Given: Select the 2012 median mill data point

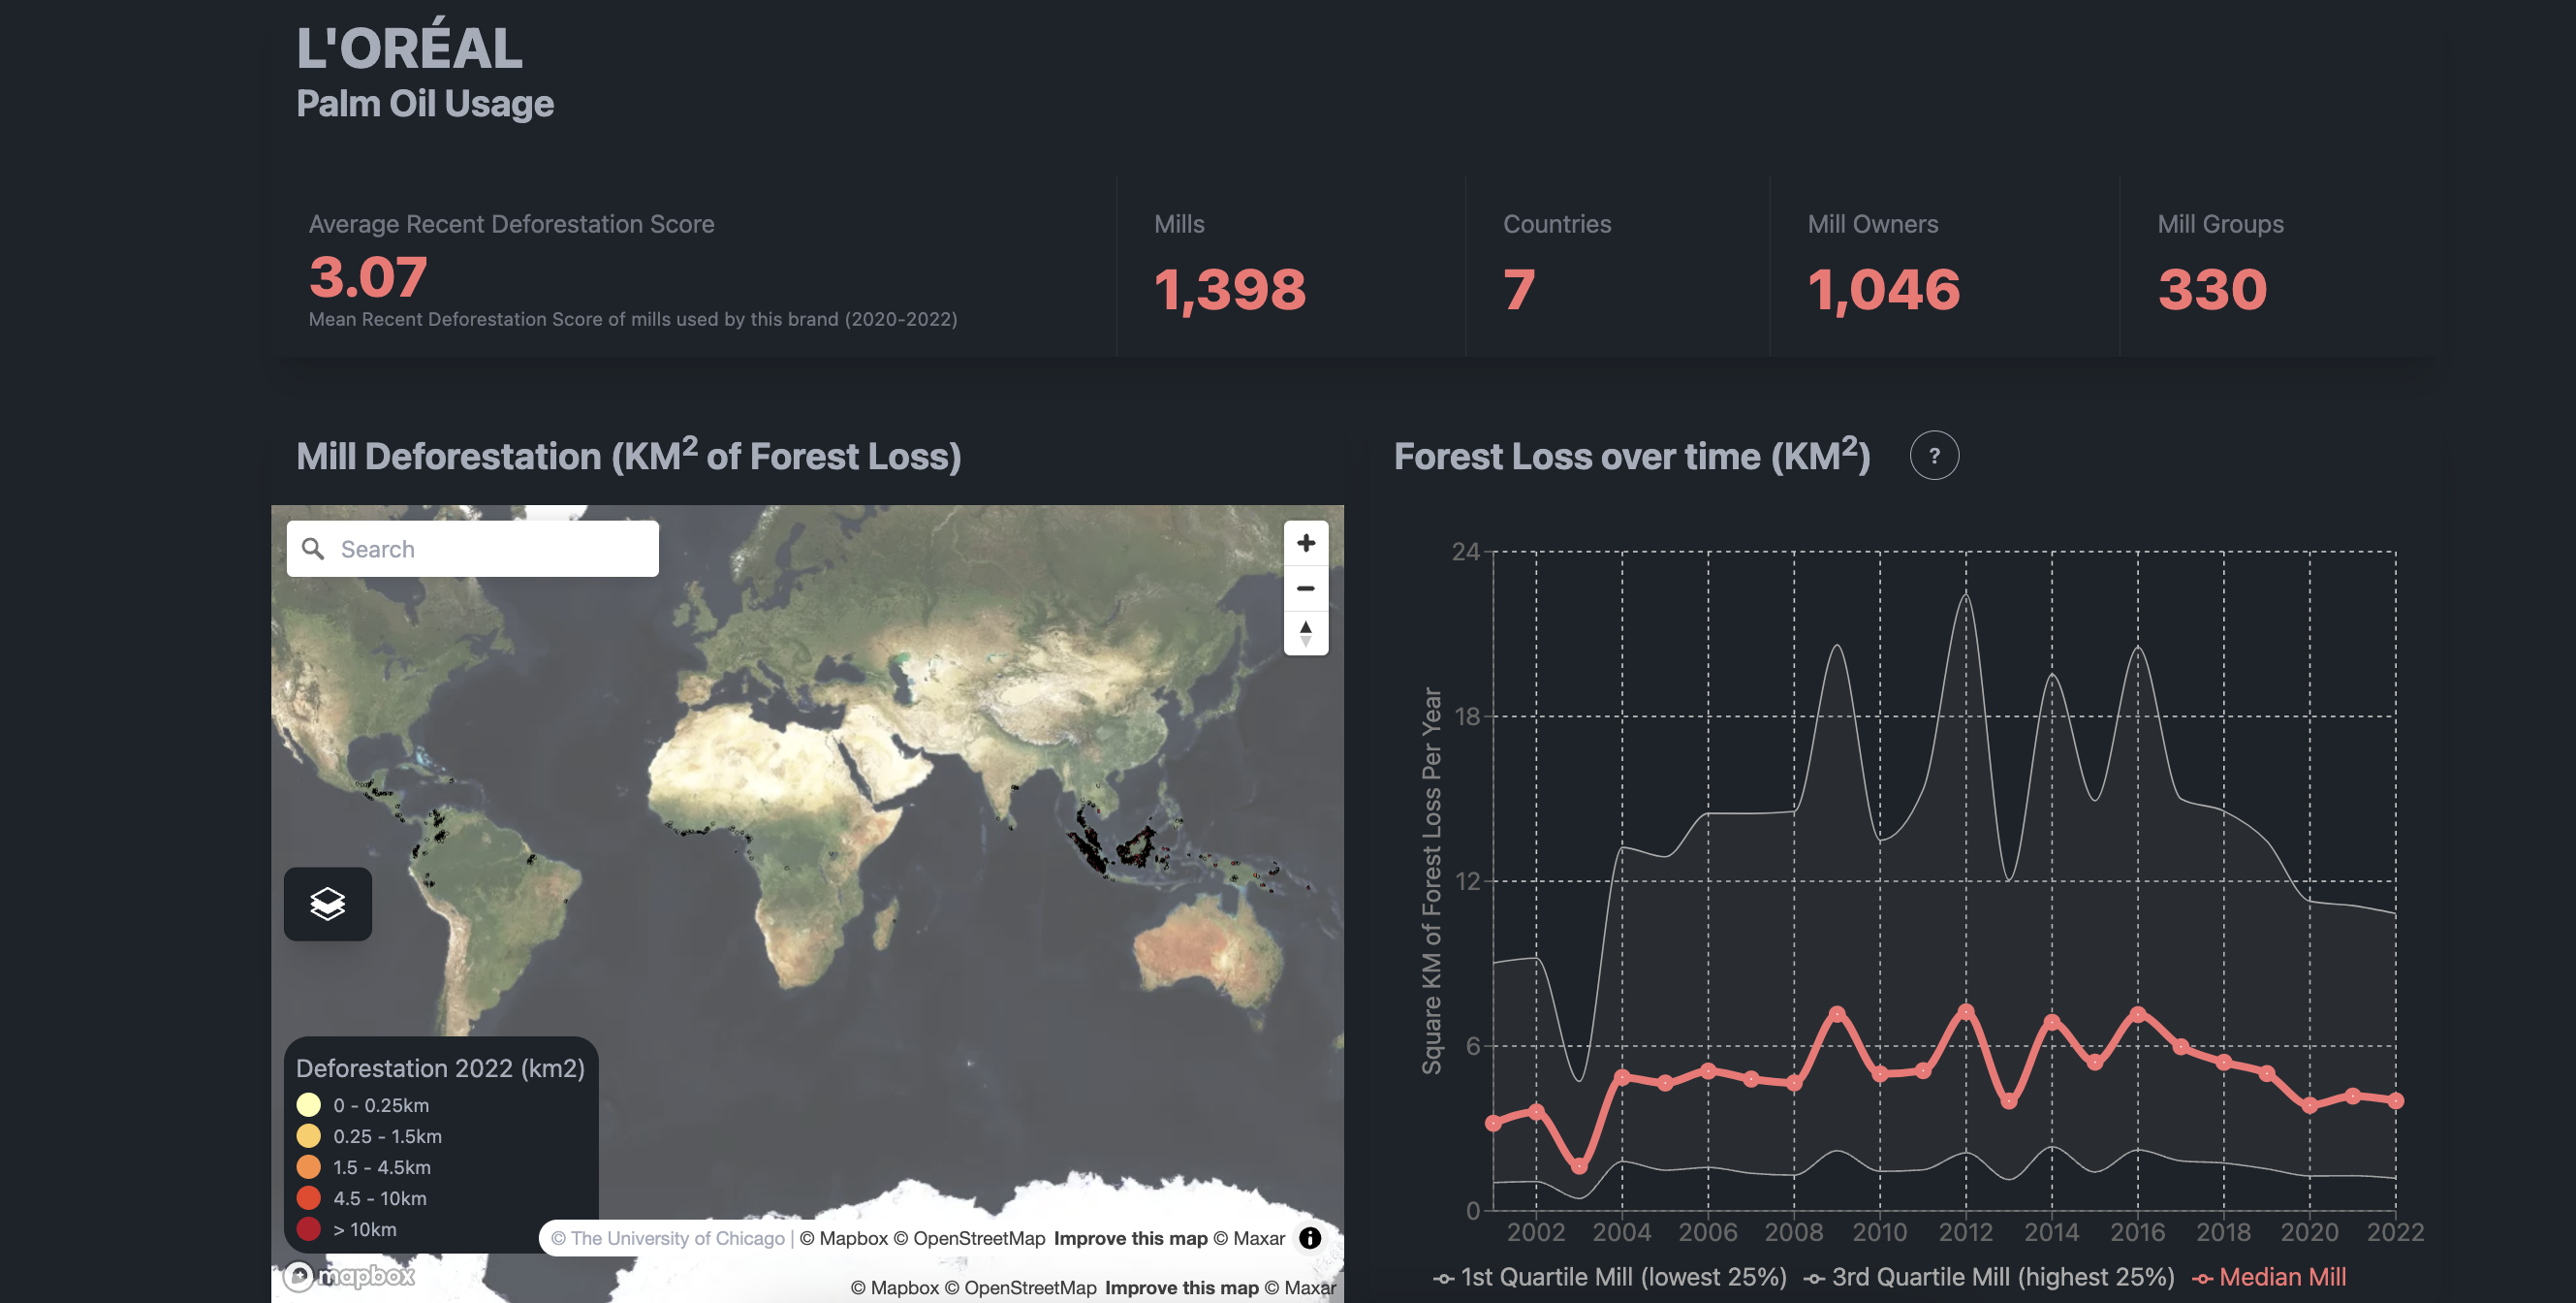Looking at the screenshot, I should pos(1965,1012).
